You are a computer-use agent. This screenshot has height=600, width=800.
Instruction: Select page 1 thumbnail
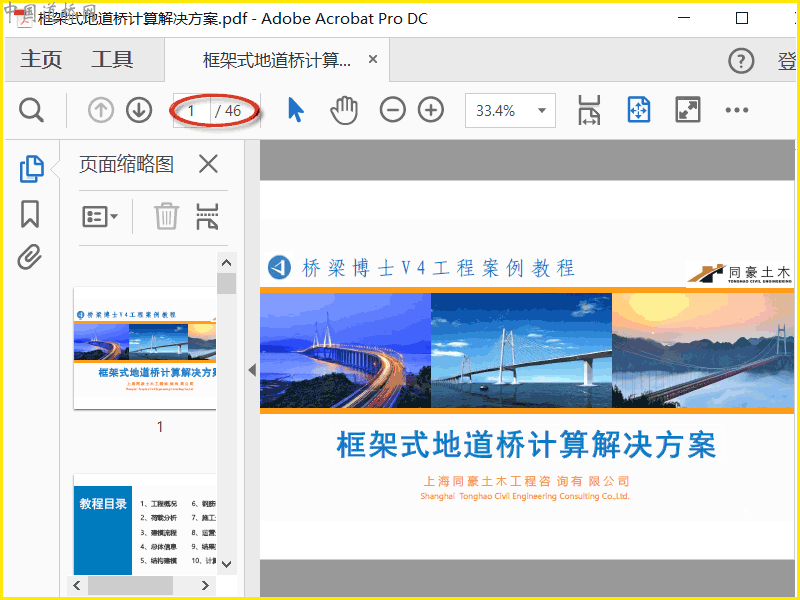coord(145,348)
